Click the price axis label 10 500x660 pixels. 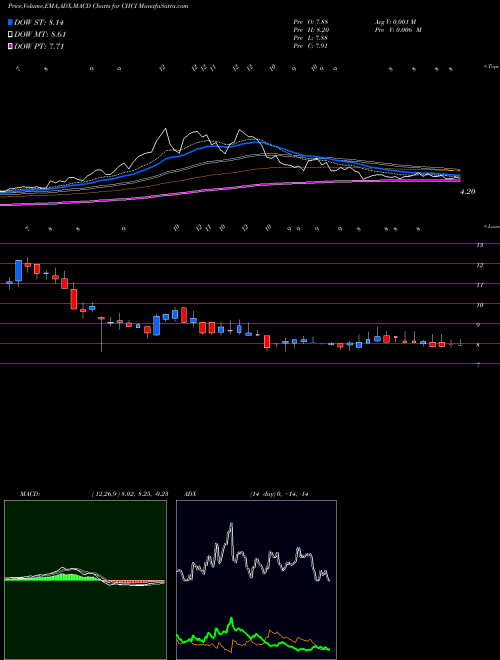pos(479,305)
